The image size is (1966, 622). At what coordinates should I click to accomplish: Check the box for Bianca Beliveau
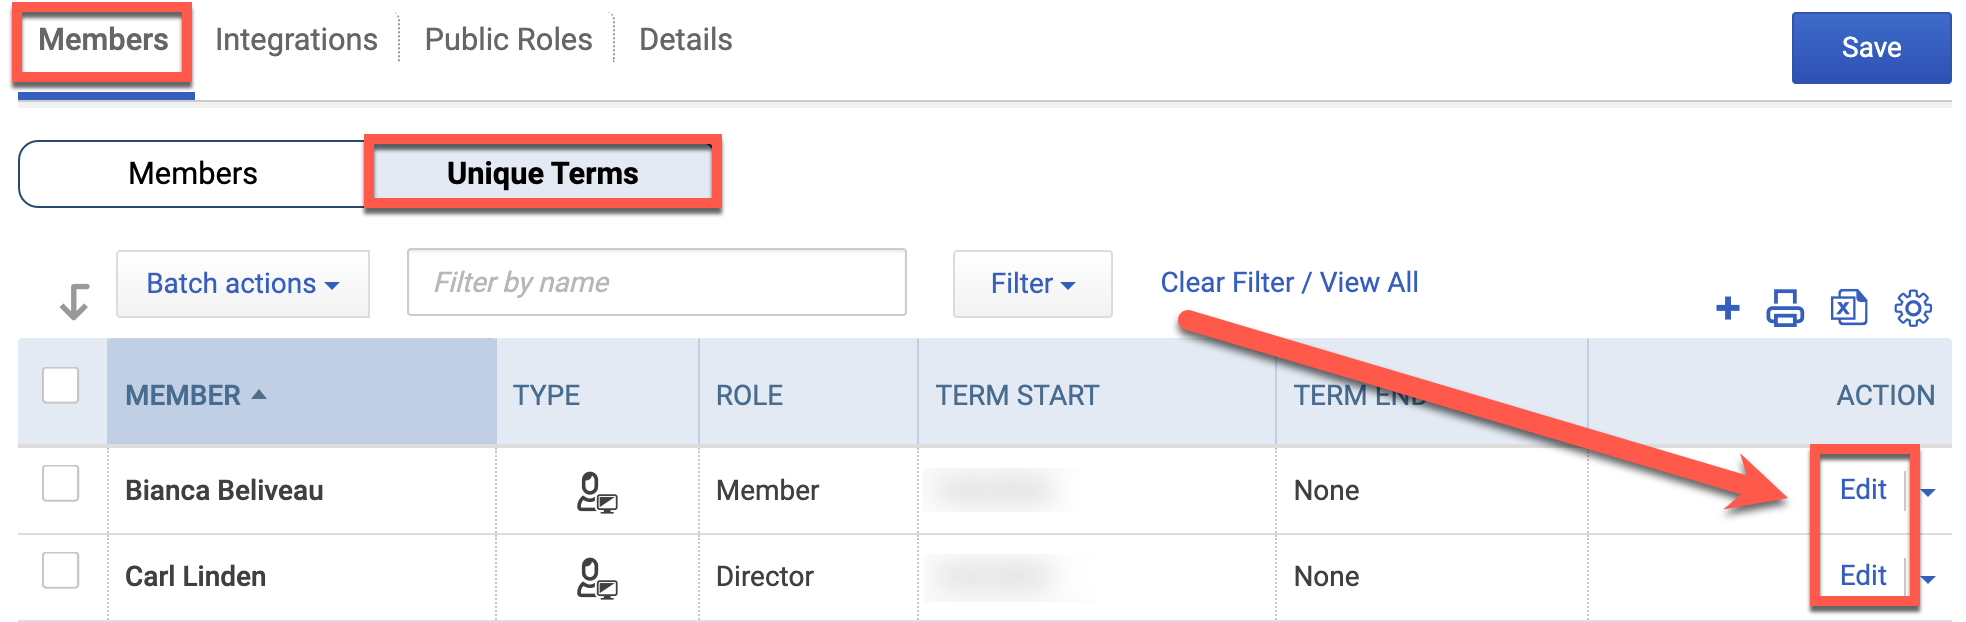61,483
